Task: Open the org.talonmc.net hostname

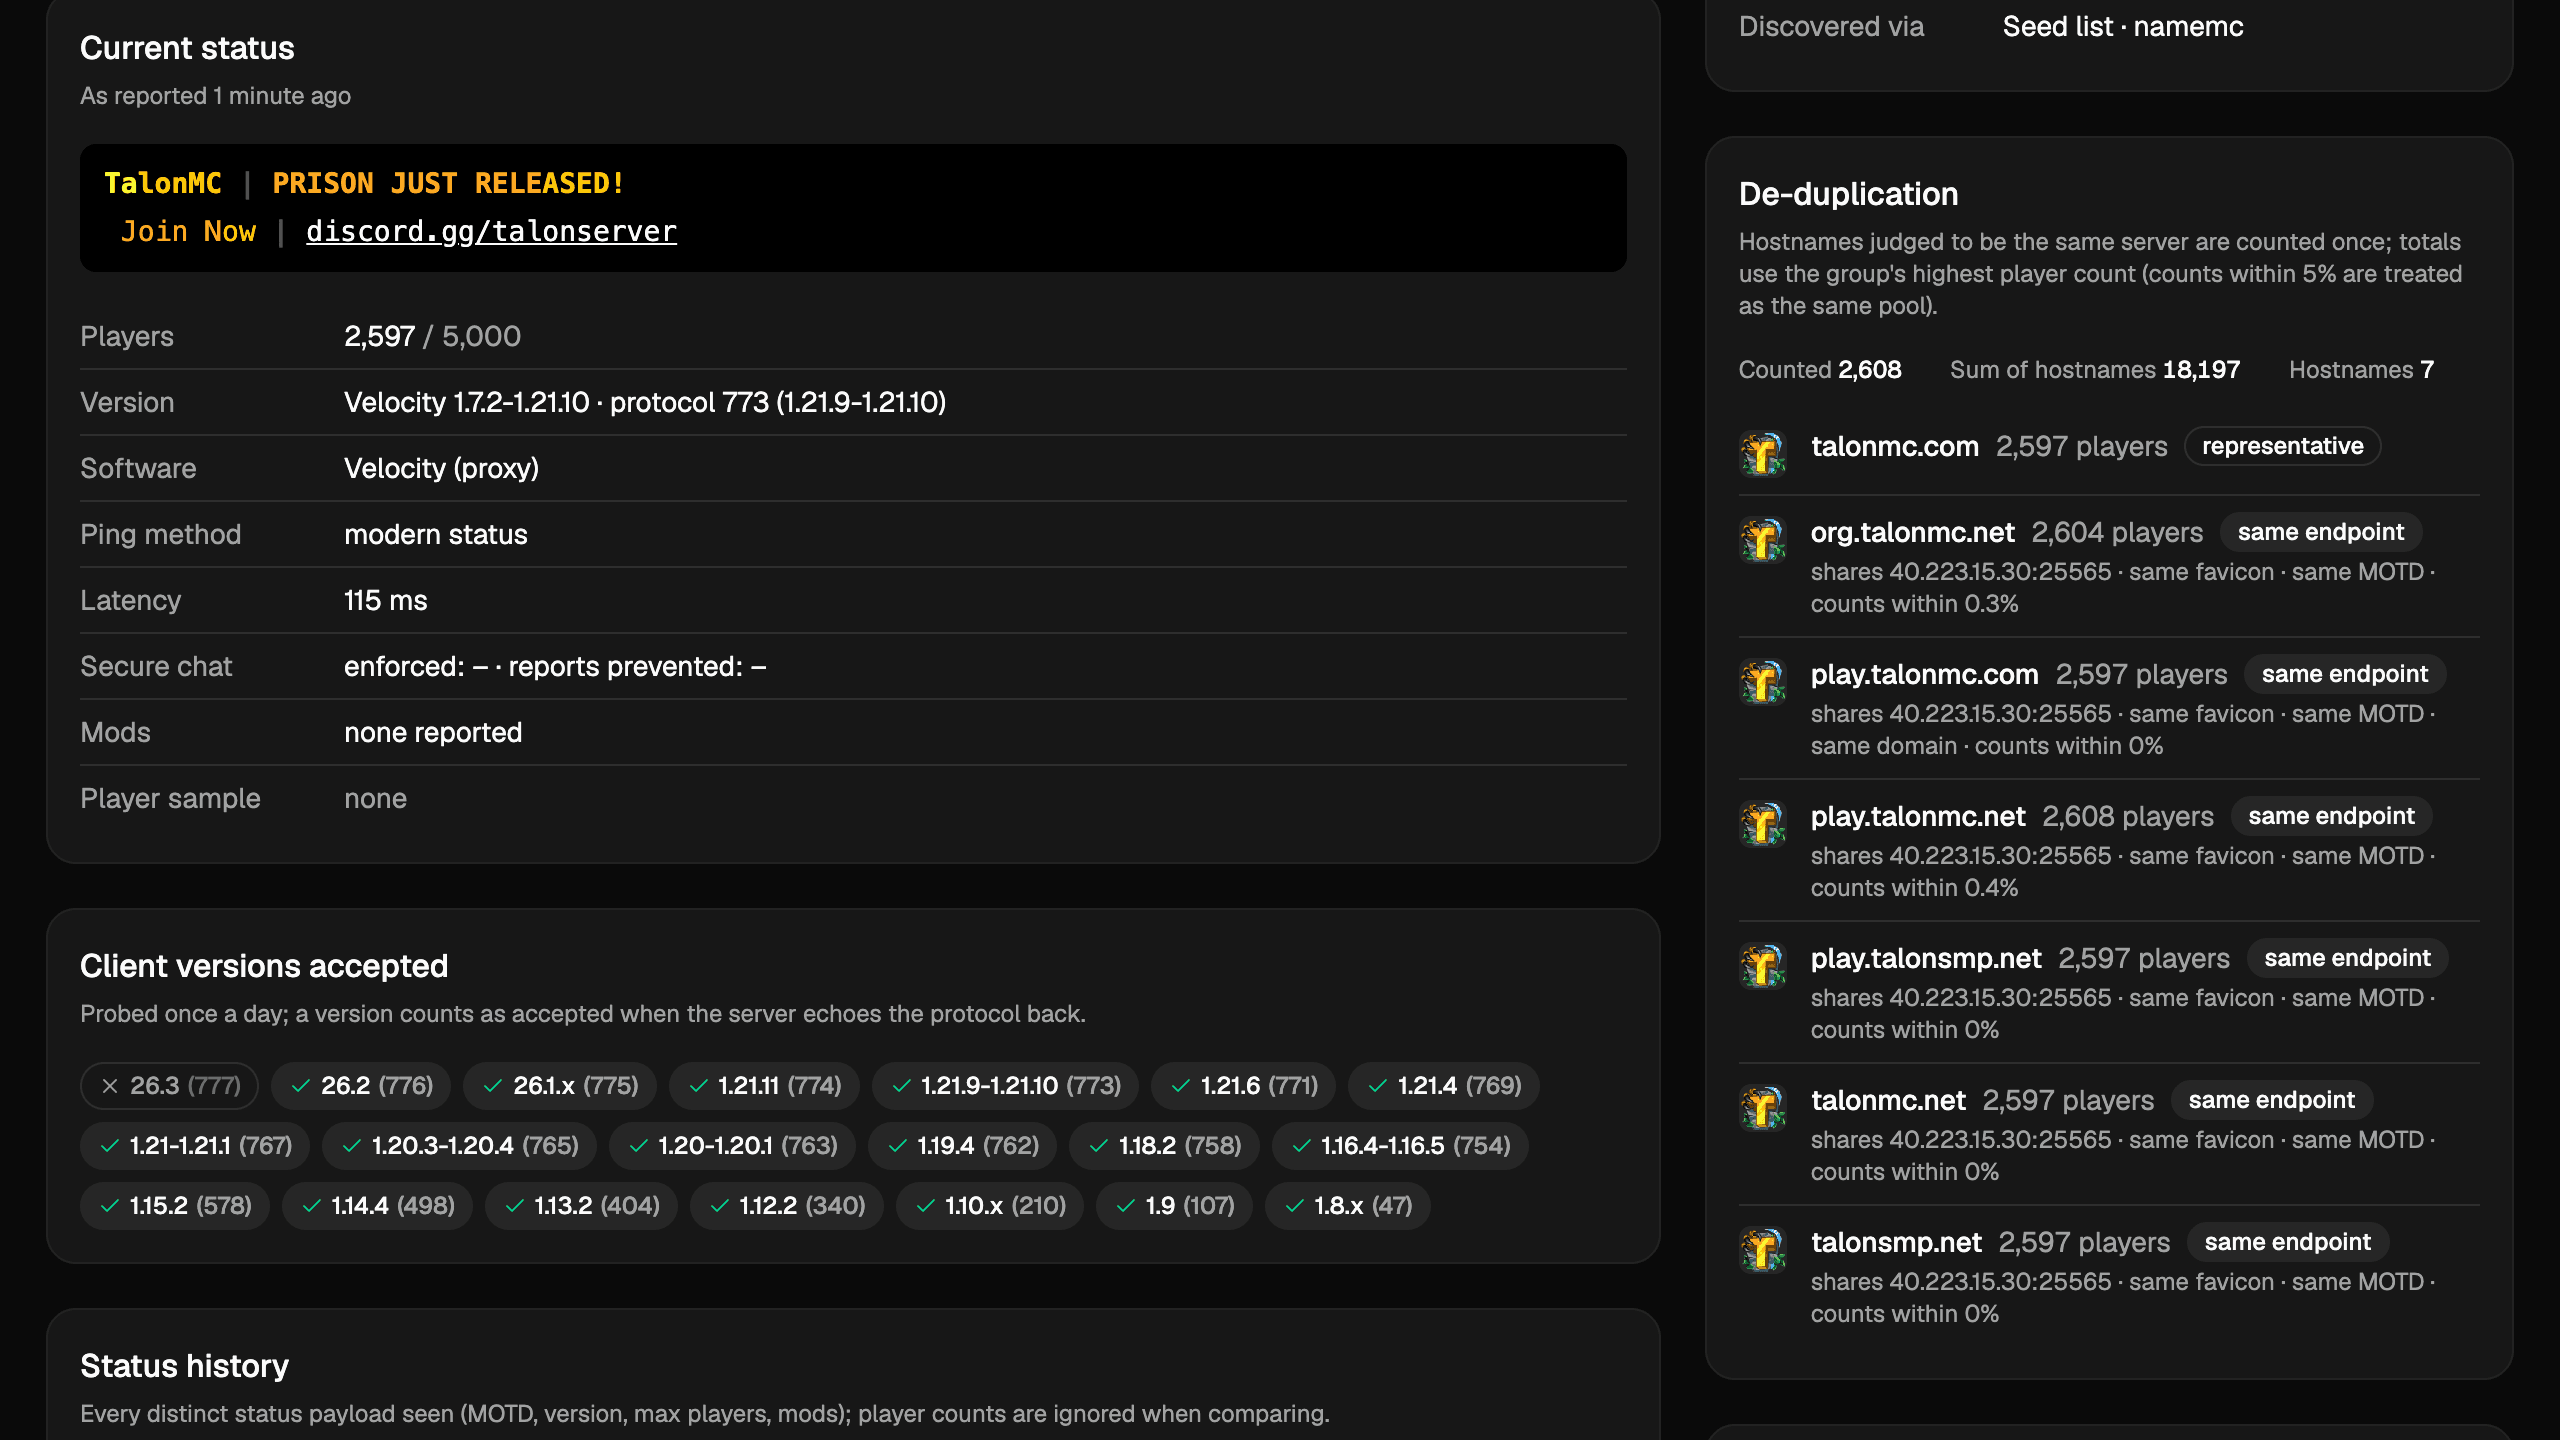Action: 1912,532
